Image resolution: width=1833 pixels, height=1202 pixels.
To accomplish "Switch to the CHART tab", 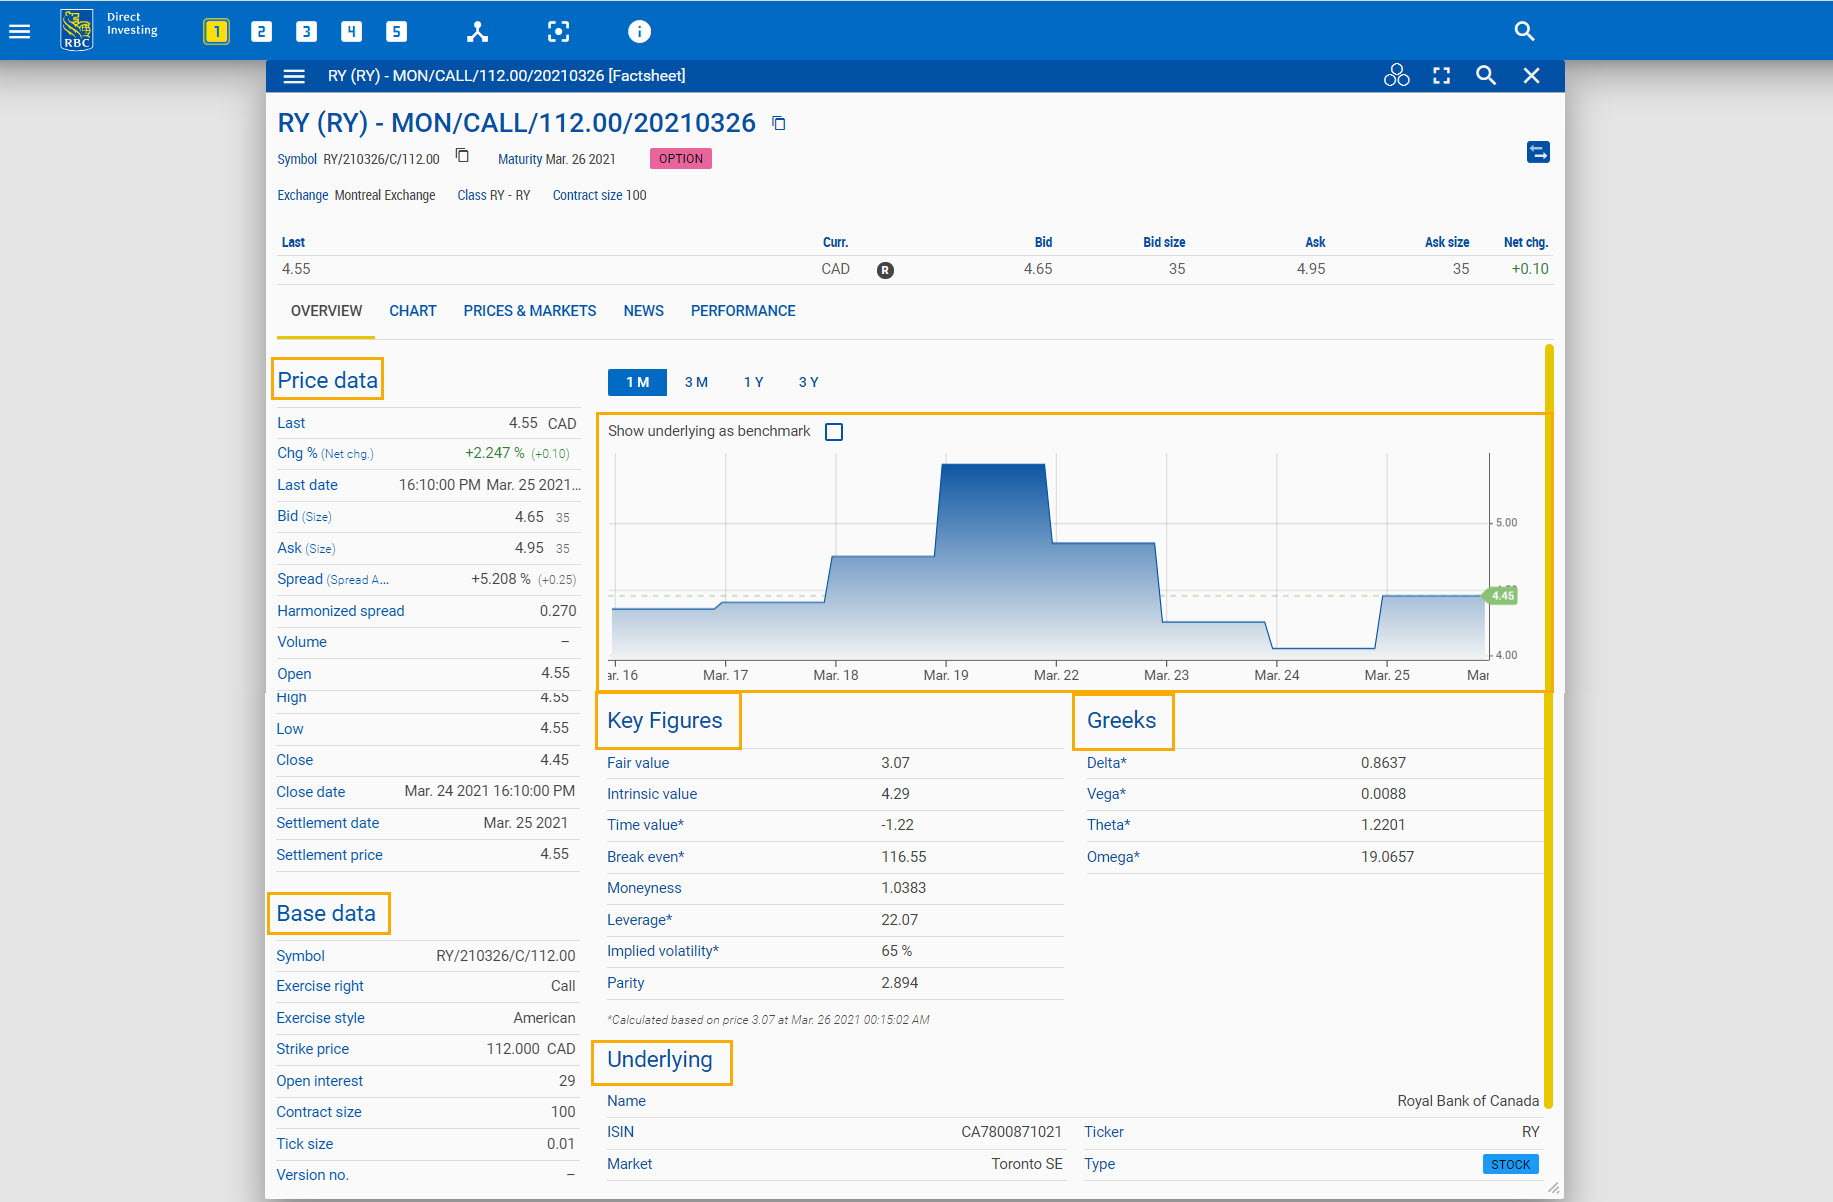I will click(x=413, y=311).
